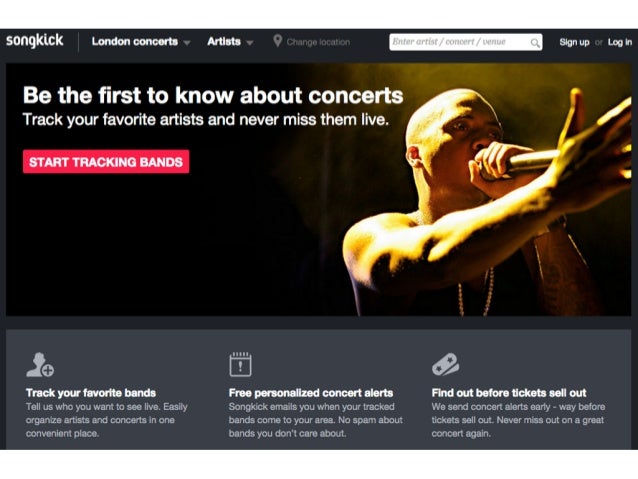Click the Sign up link
The width and height of the screenshot is (638, 479).
click(x=574, y=42)
